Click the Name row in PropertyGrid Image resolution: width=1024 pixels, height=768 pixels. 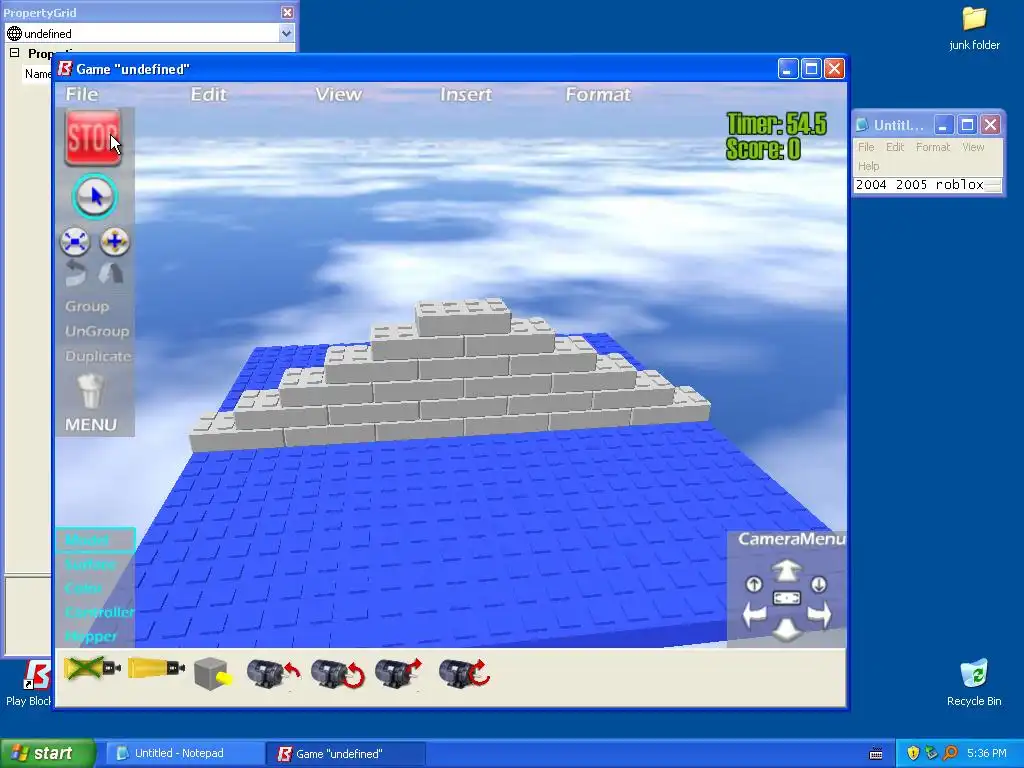pyautogui.click(x=38, y=74)
